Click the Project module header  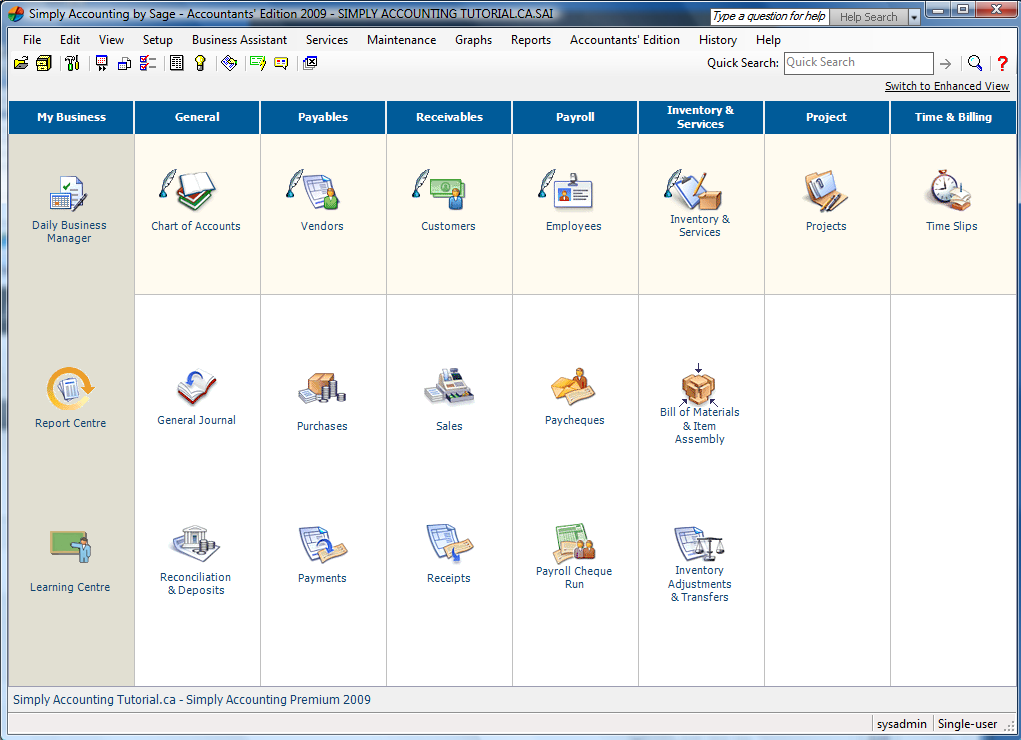(826, 117)
